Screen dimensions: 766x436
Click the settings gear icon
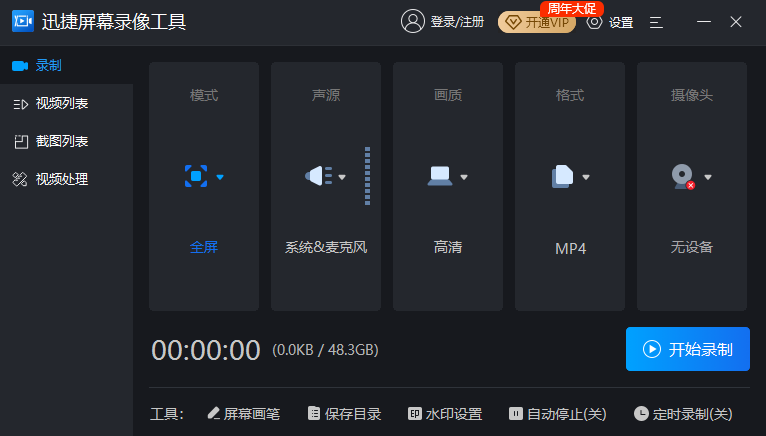[594, 22]
